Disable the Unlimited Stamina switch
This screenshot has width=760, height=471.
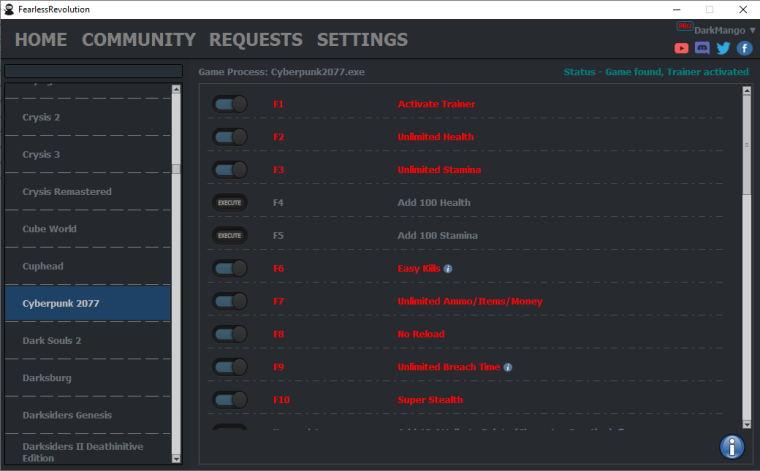230,170
